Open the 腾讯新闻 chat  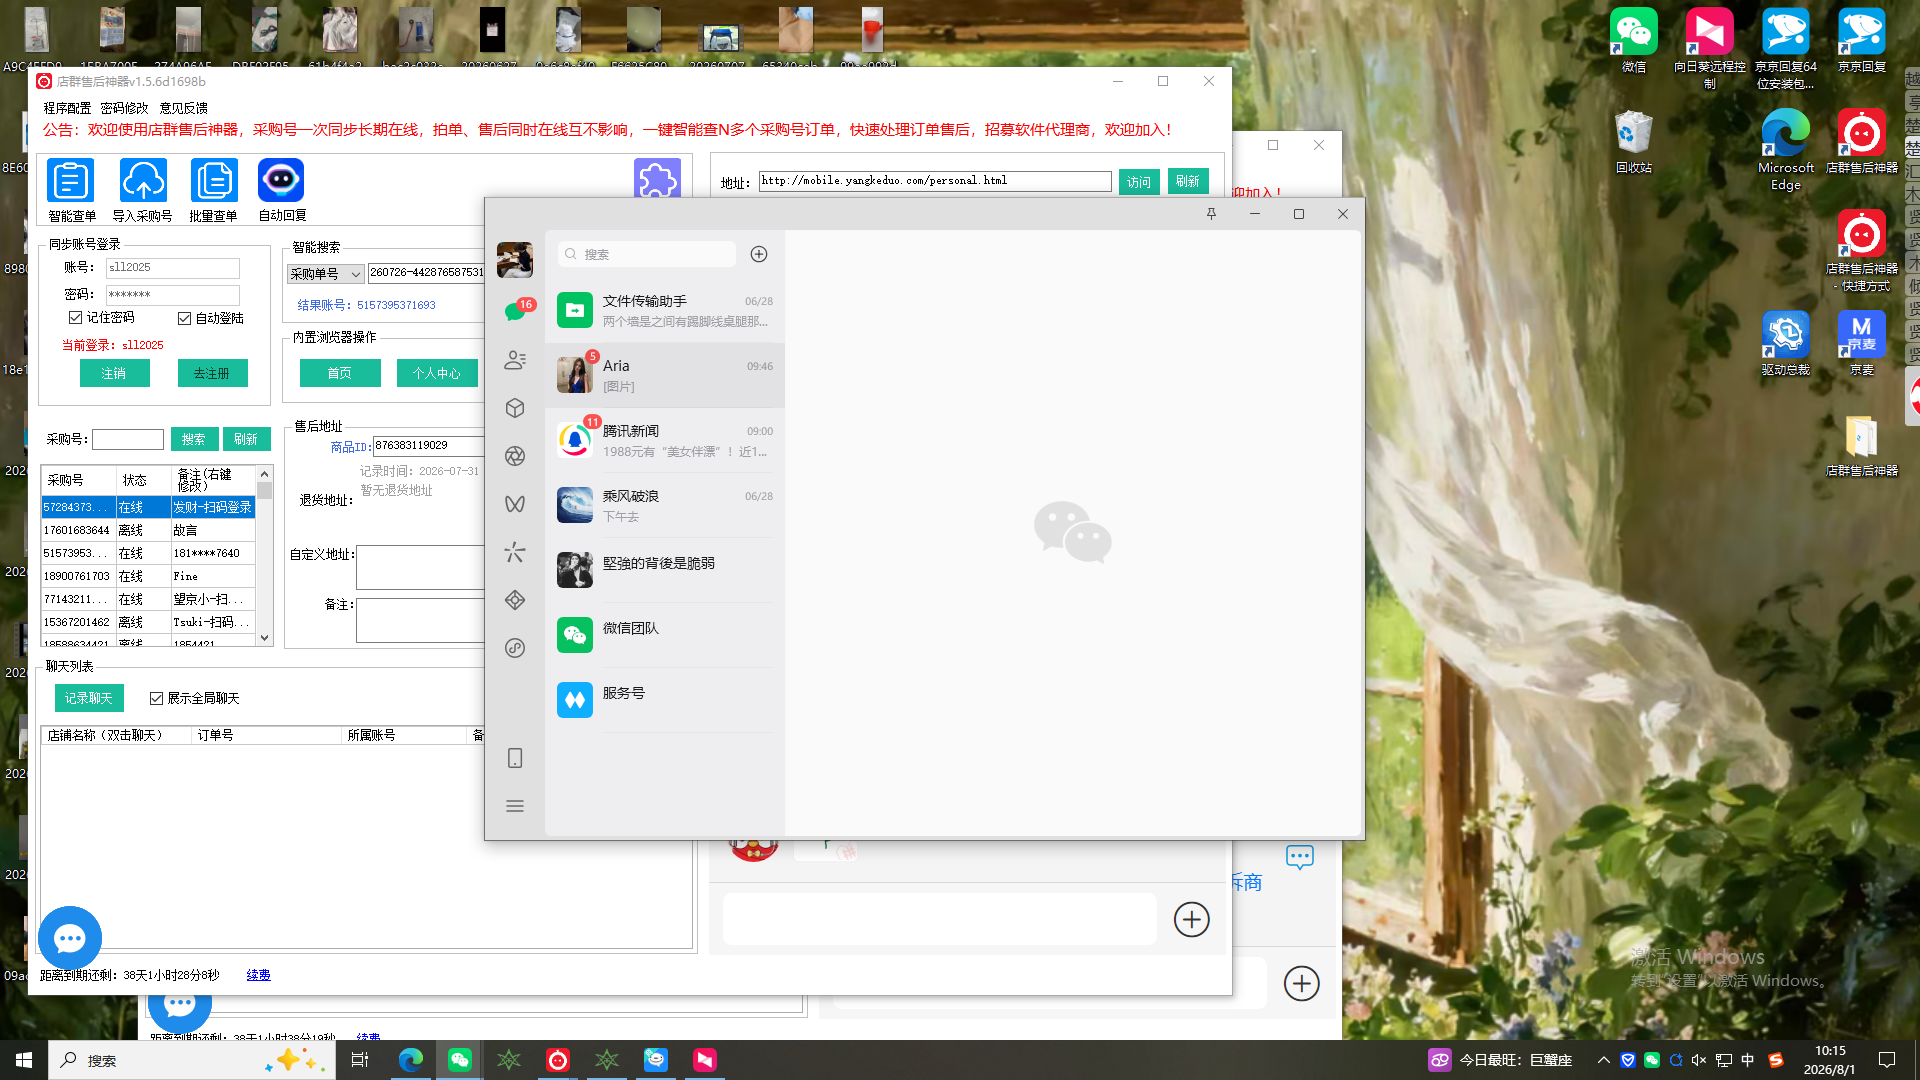pos(665,441)
